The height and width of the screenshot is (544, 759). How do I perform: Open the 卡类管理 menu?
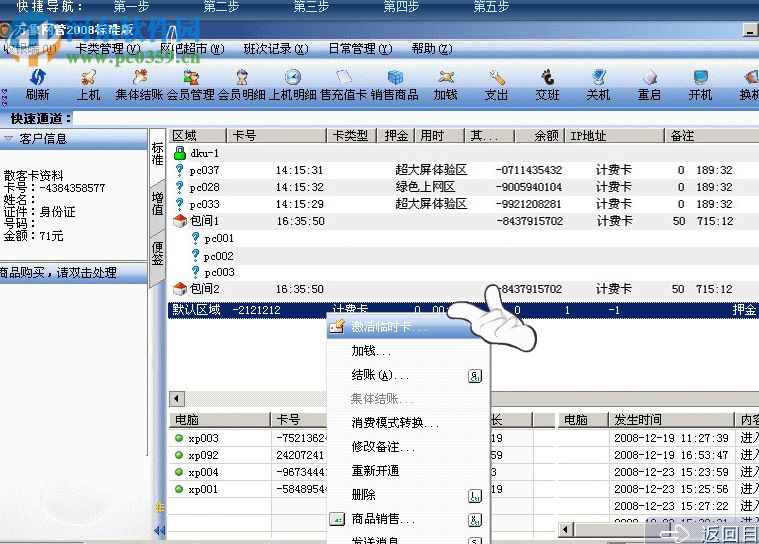click(107, 49)
